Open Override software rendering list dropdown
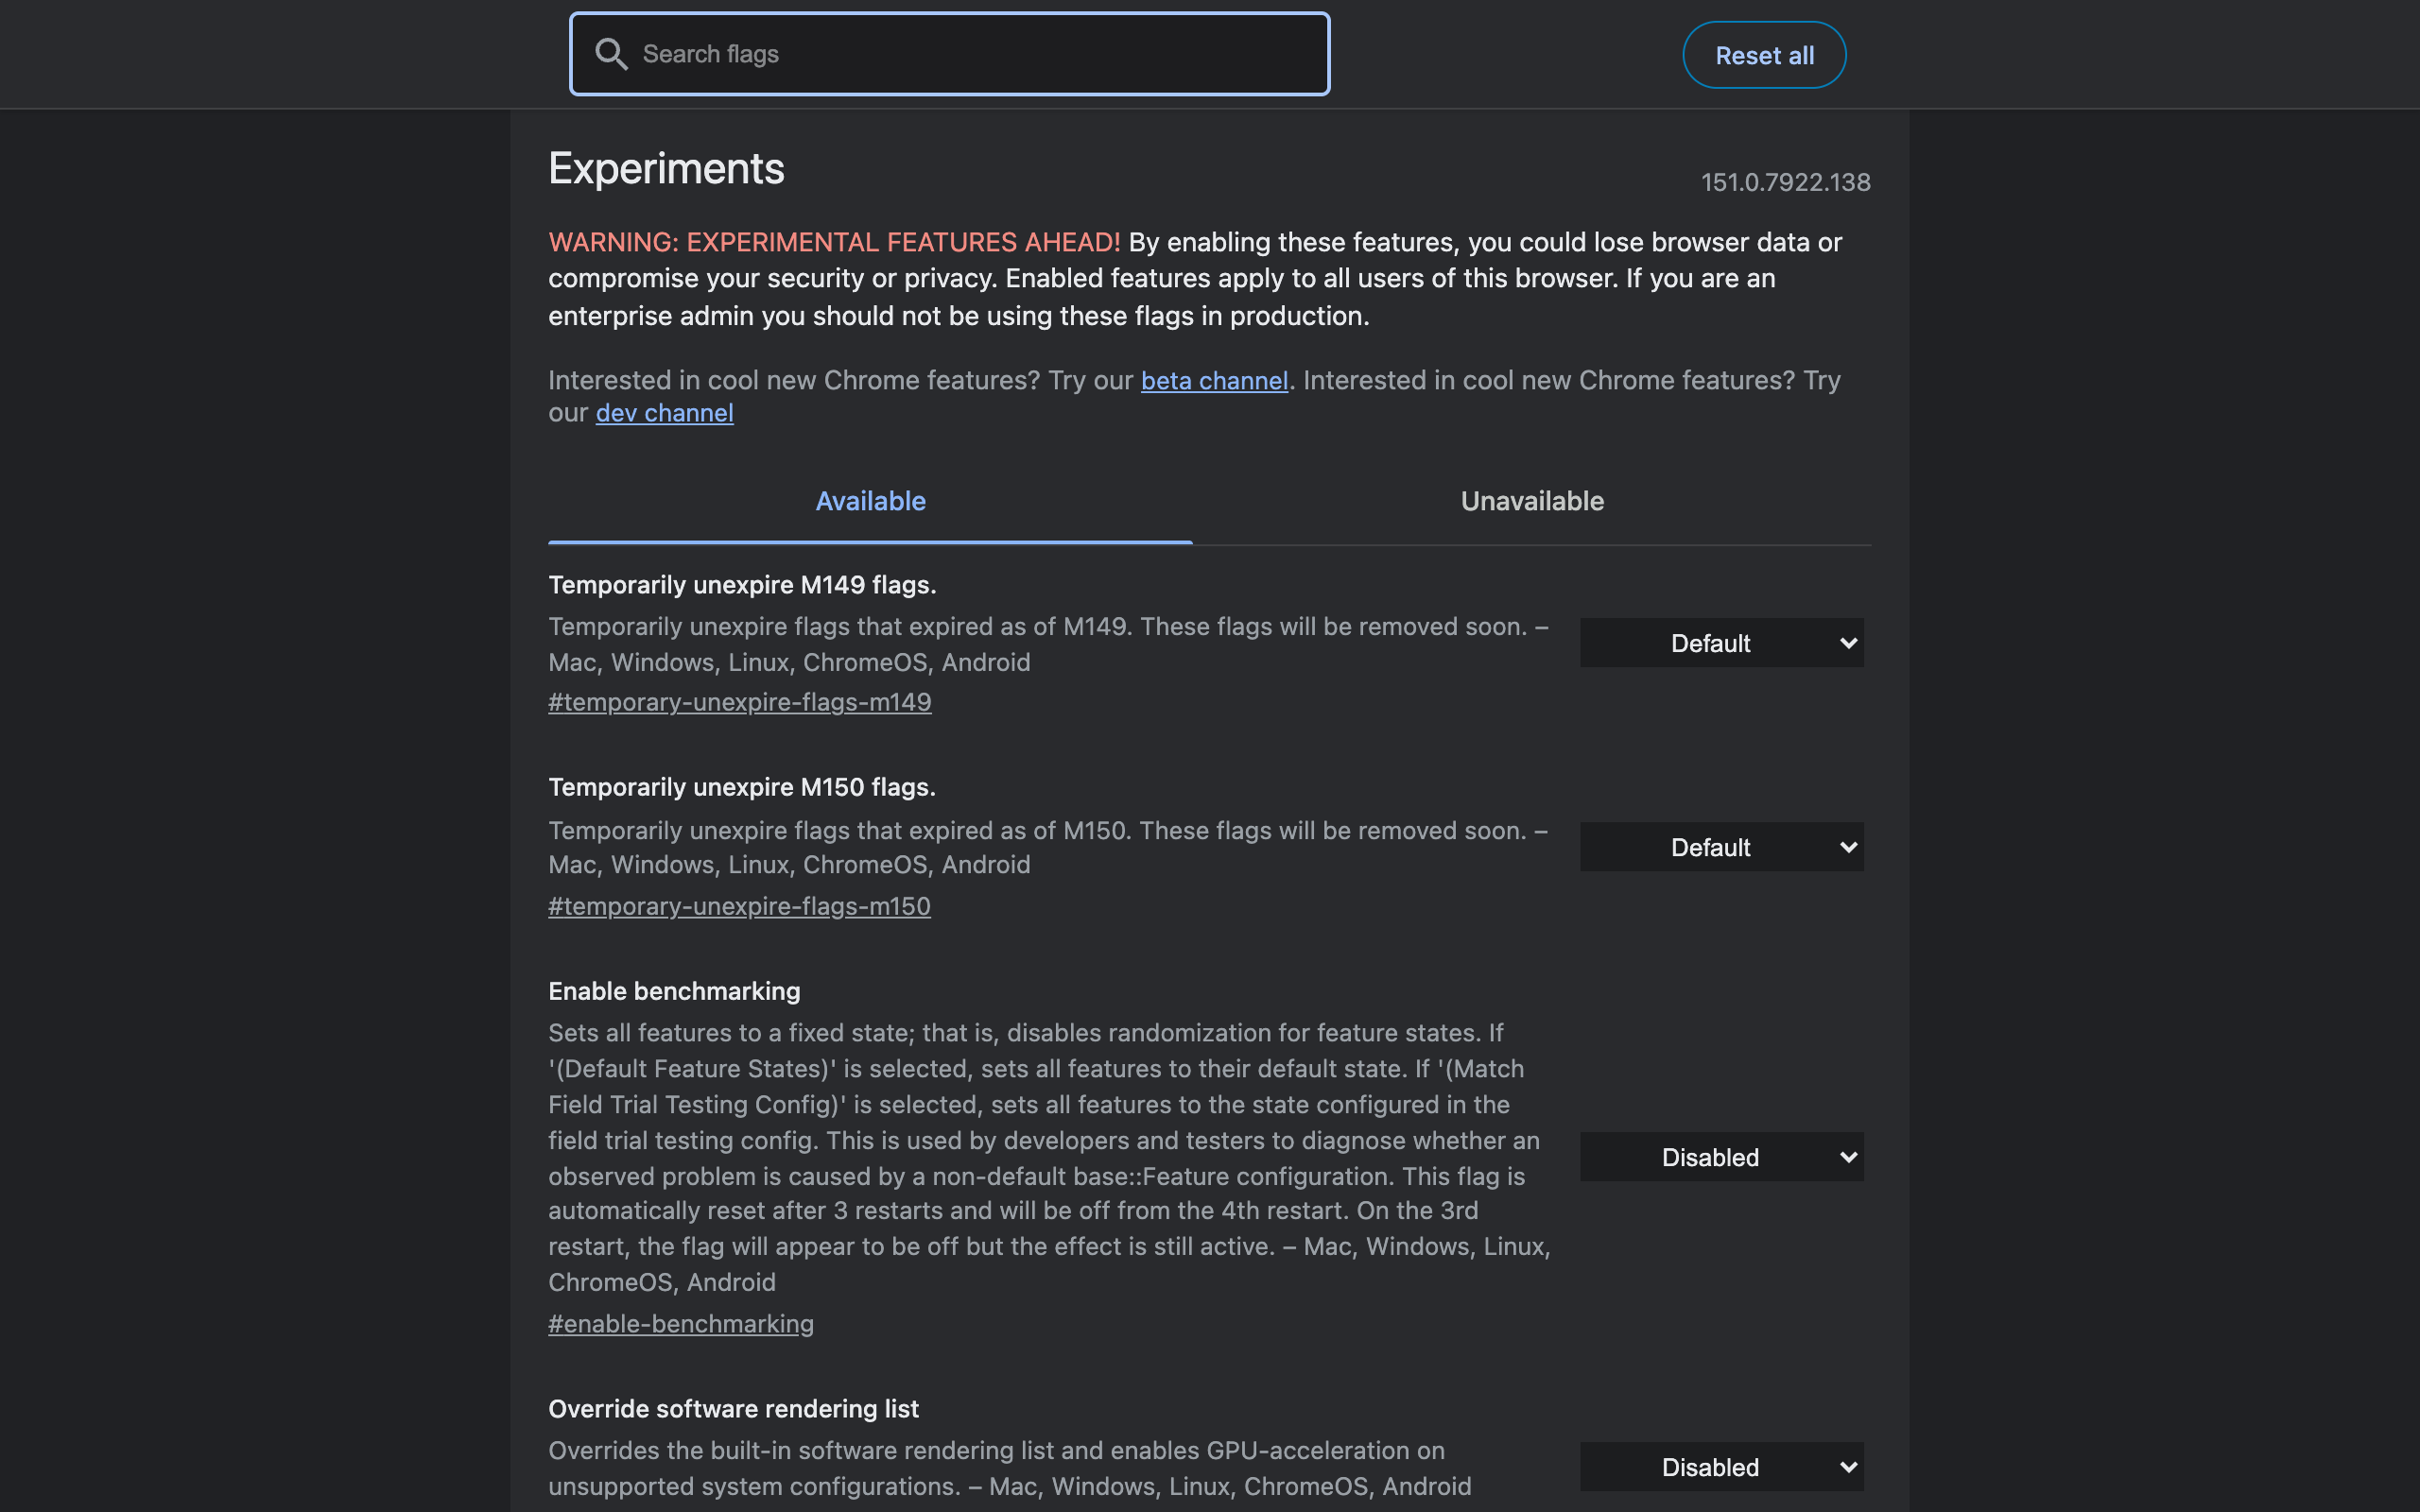 click(x=1721, y=1467)
